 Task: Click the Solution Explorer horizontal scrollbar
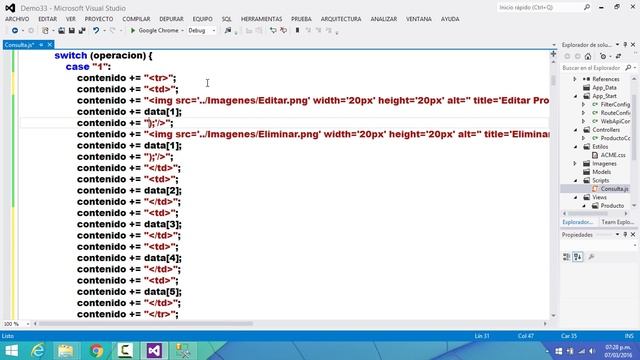(596, 213)
